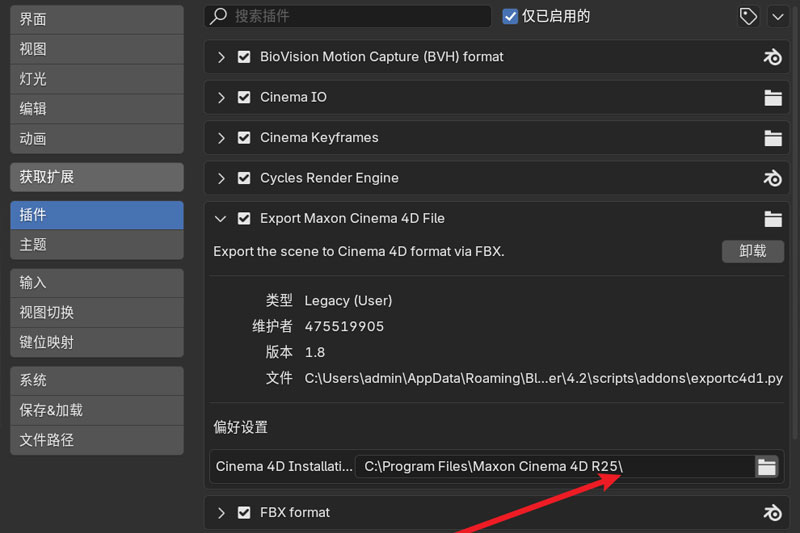Open addon options dropdown arrow at top right
This screenshot has width=800, height=533.
[x=778, y=16]
